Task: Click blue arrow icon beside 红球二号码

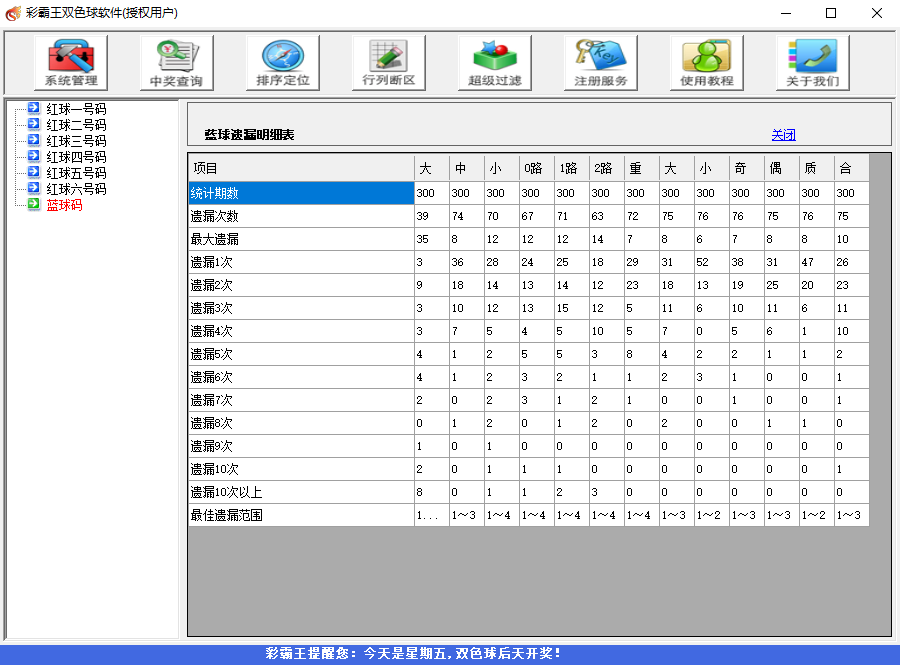Action: coord(34,124)
